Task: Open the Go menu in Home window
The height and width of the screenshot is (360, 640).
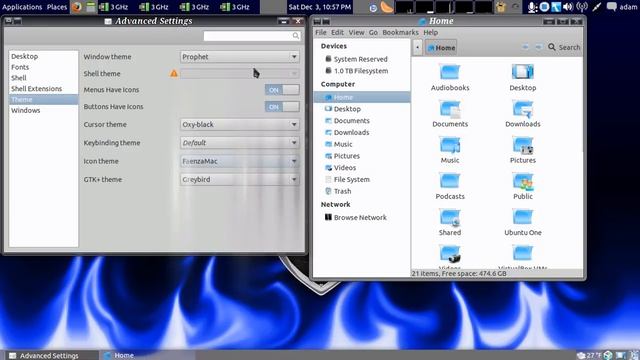Action: (373, 32)
